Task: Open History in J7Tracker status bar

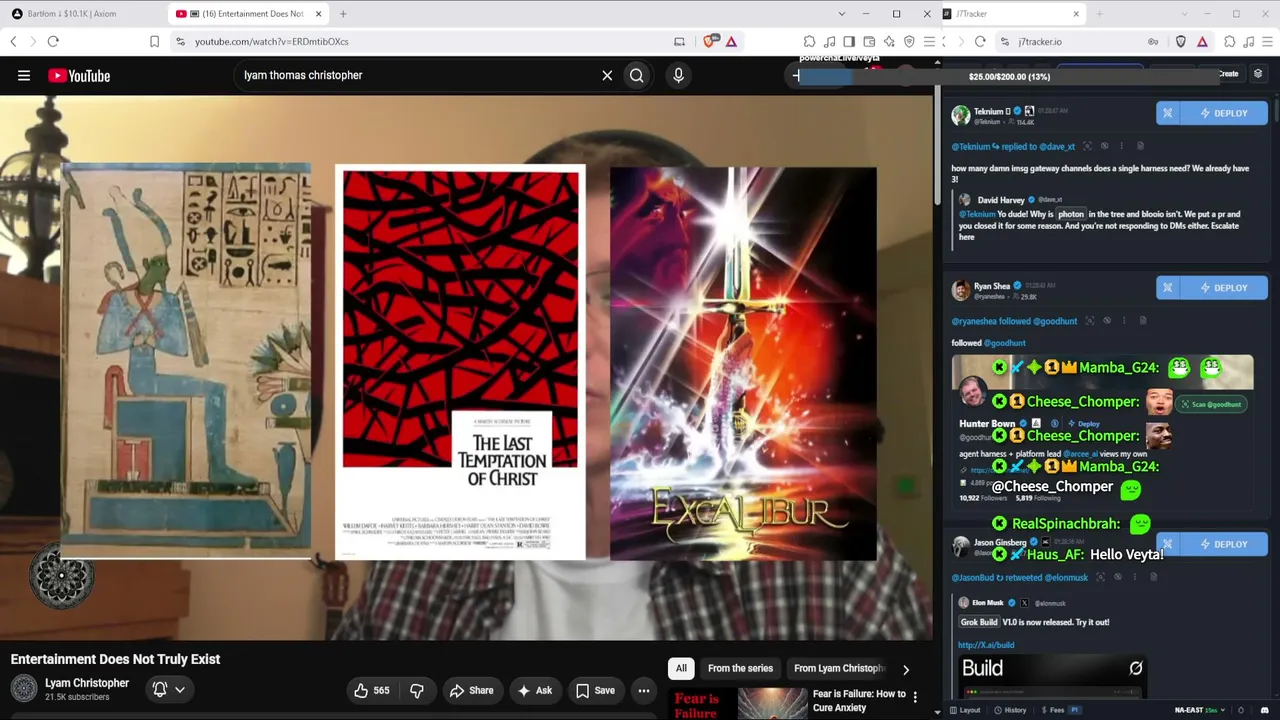Action: click(1010, 710)
